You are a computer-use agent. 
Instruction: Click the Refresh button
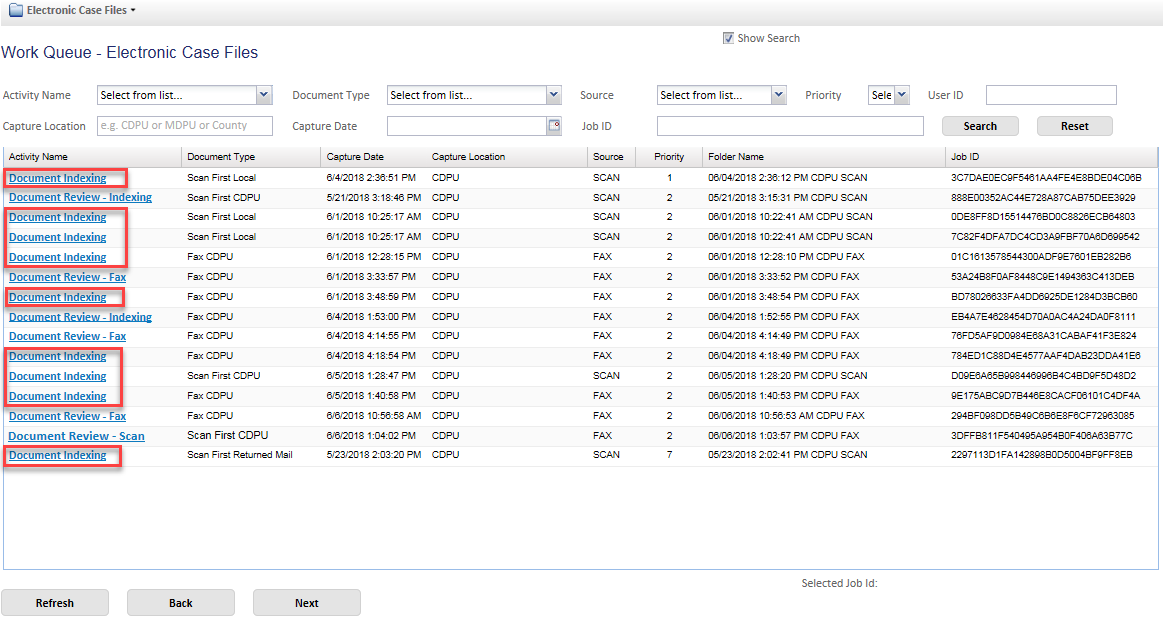pos(54,603)
